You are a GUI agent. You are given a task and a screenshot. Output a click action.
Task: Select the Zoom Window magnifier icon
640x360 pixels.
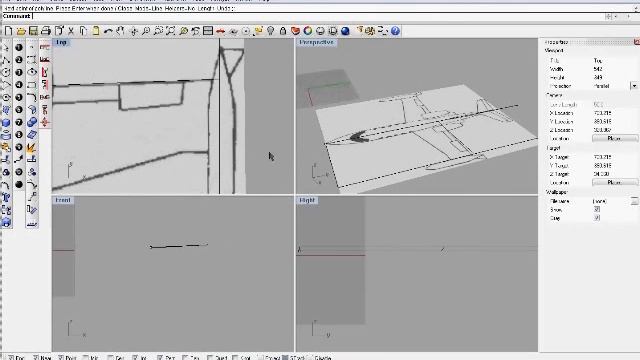coord(158,31)
